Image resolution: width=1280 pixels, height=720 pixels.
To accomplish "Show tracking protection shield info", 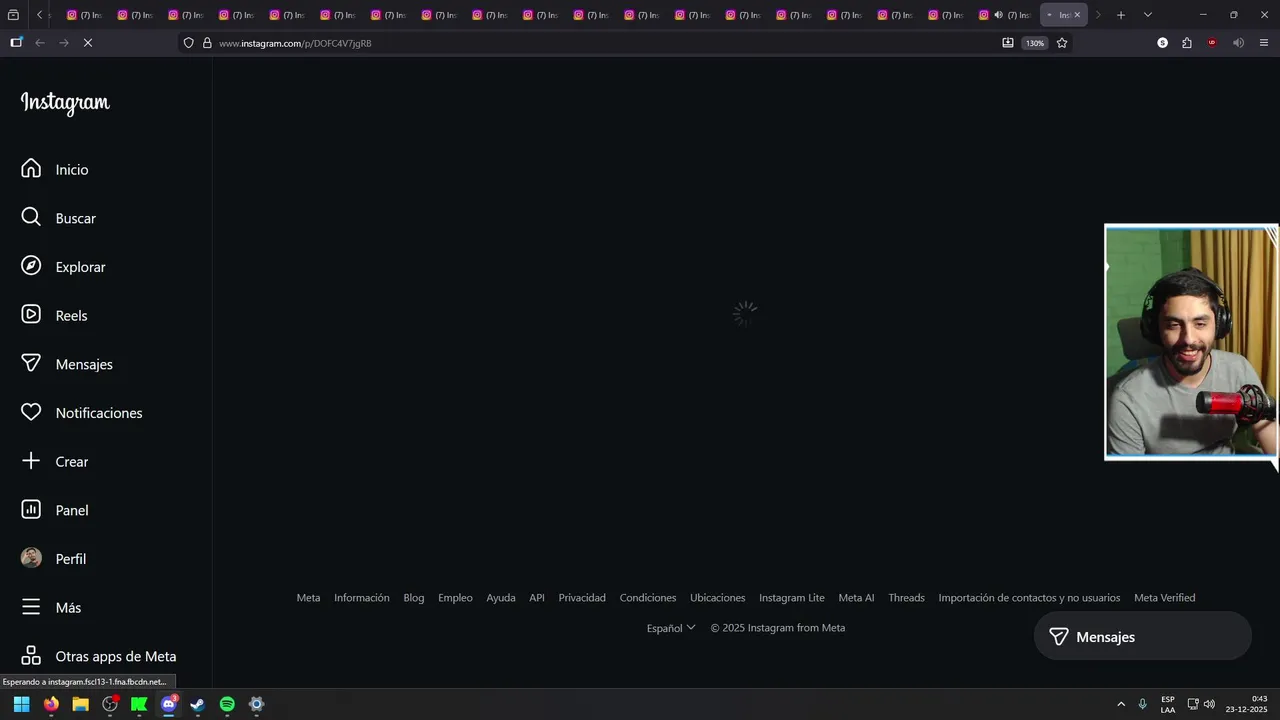I will (188, 43).
